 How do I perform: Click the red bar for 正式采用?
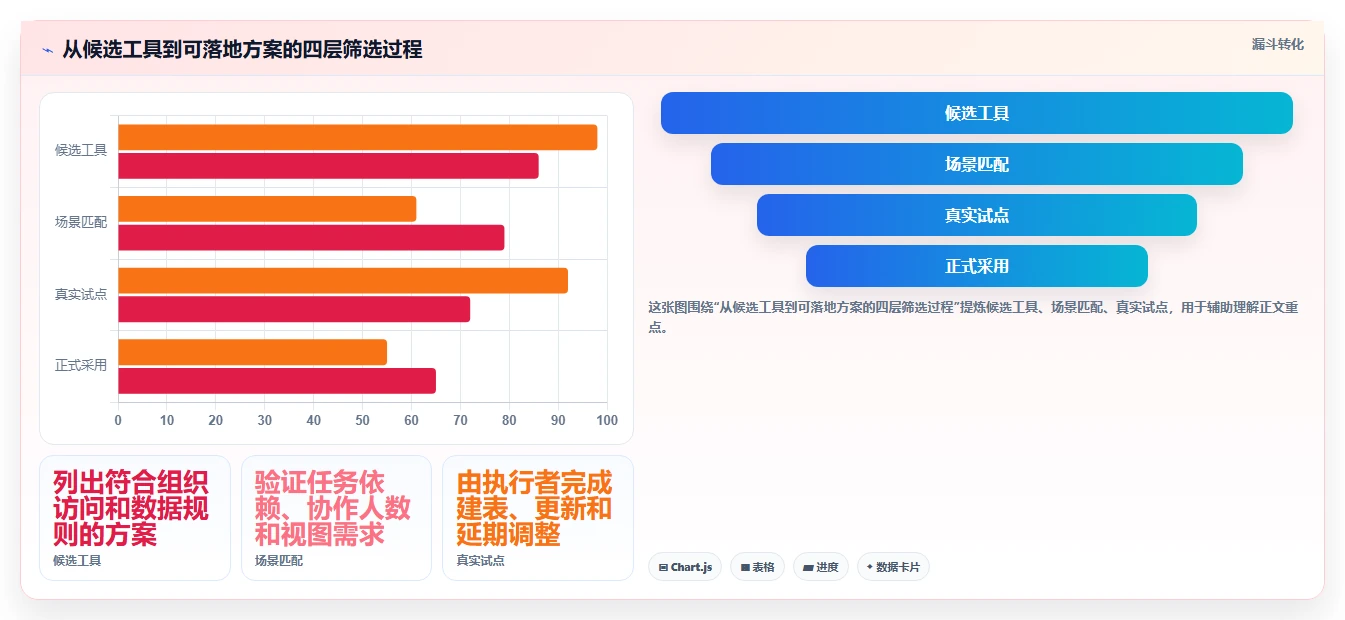pyautogui.click(x=277, y=381)
